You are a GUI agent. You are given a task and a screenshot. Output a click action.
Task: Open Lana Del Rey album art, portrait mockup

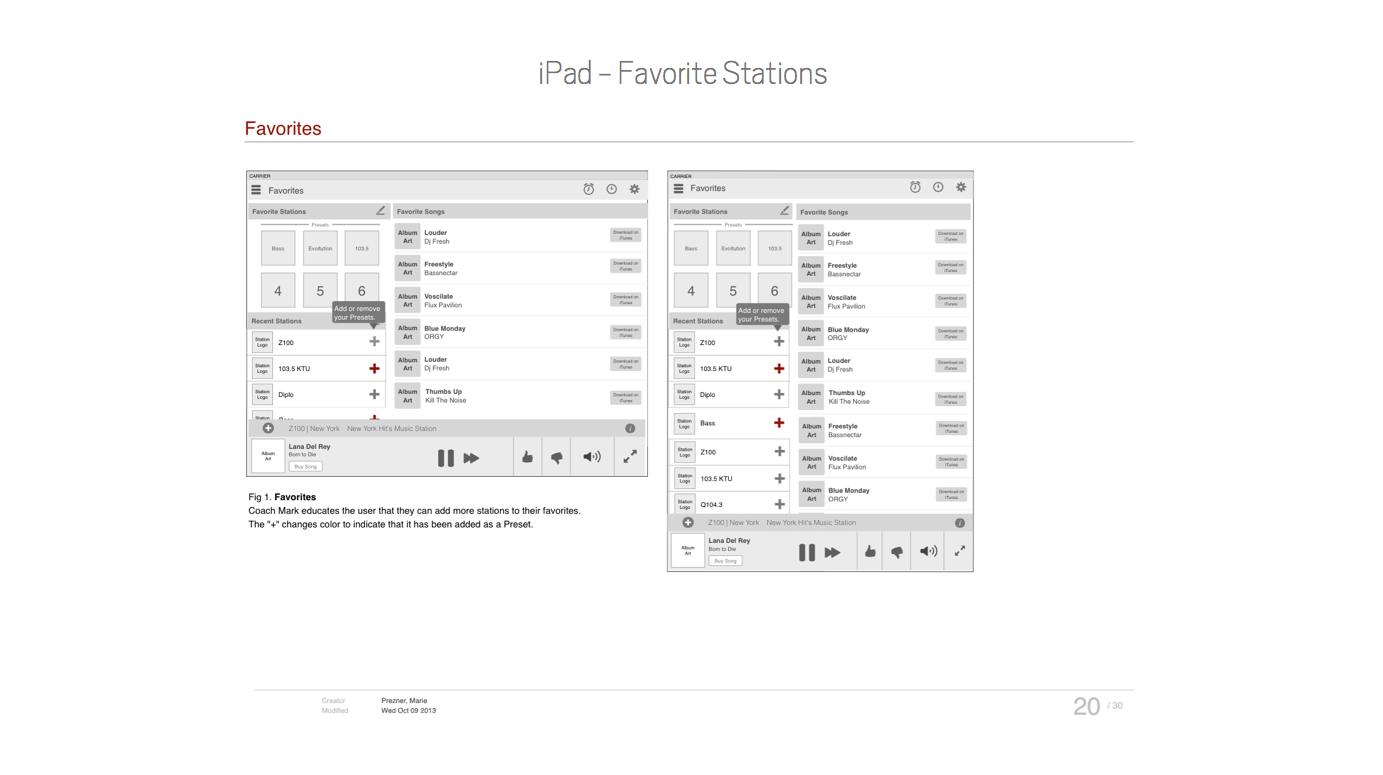tap(688, 550)
